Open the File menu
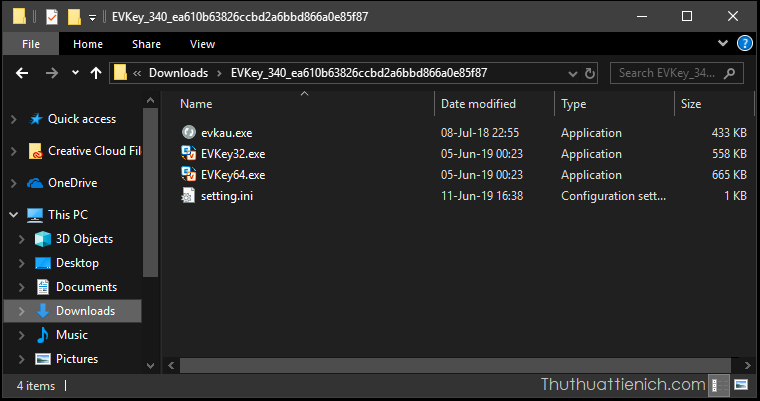 [x=31, y=44]
